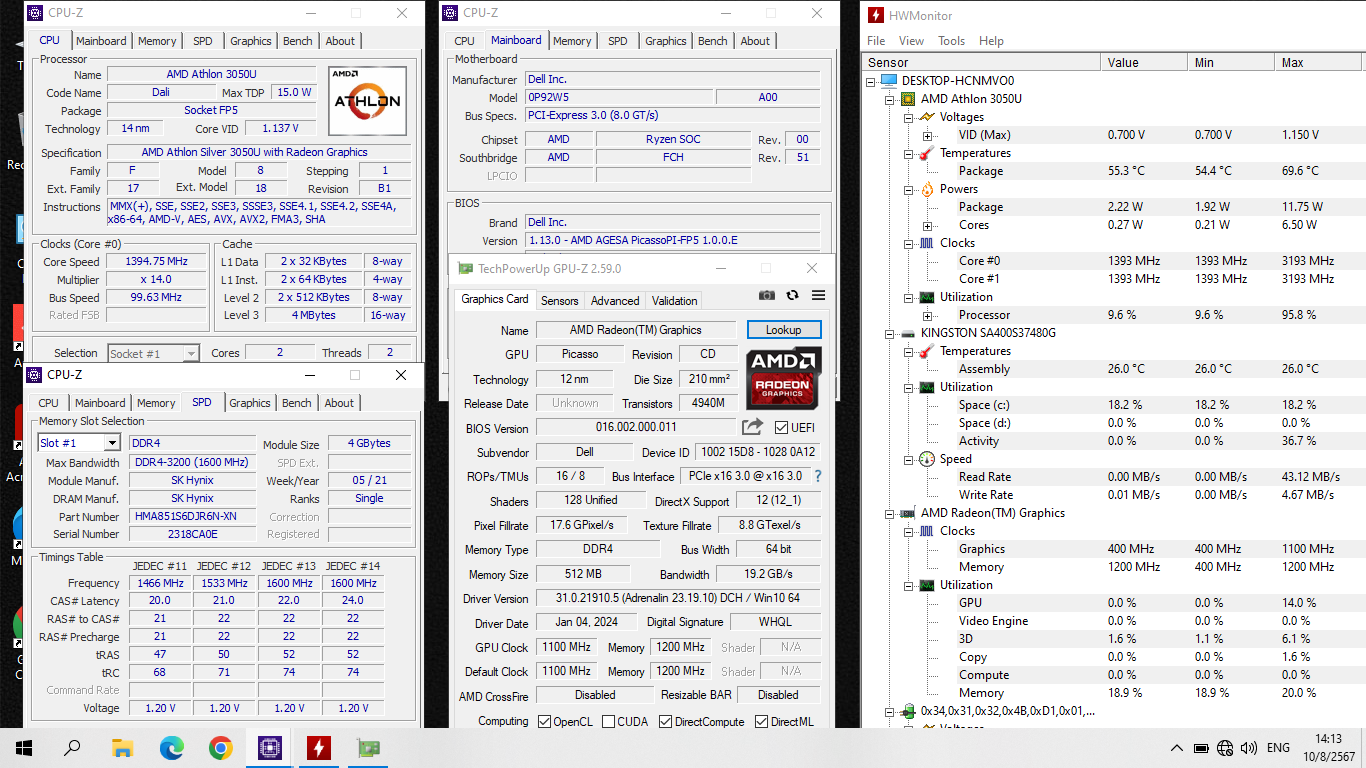Click the volume speaker tray icon

[1249, 747]
